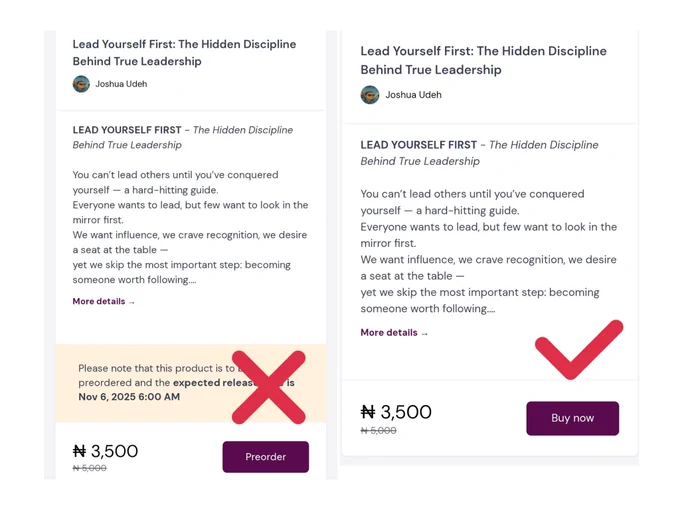Click Joshua Udeh avatar in right card
Image resolution: width=680 pixels, height=510 pixels.
click(x=369, y=95)
